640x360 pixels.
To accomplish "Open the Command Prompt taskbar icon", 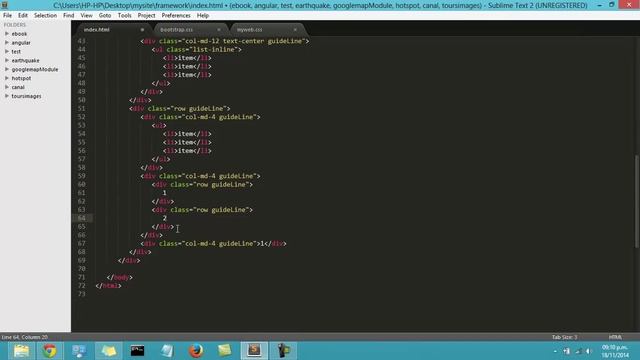I will click(137, 351).
